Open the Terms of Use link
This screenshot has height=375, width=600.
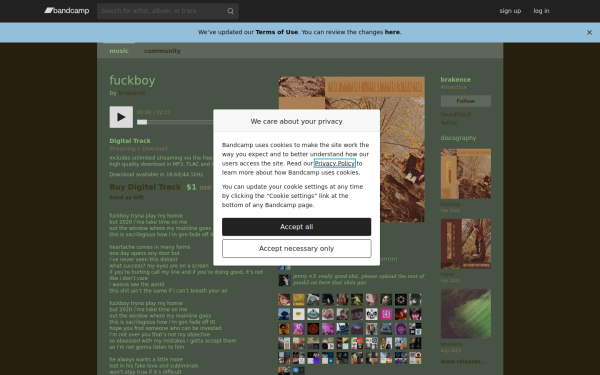[277, 32]
